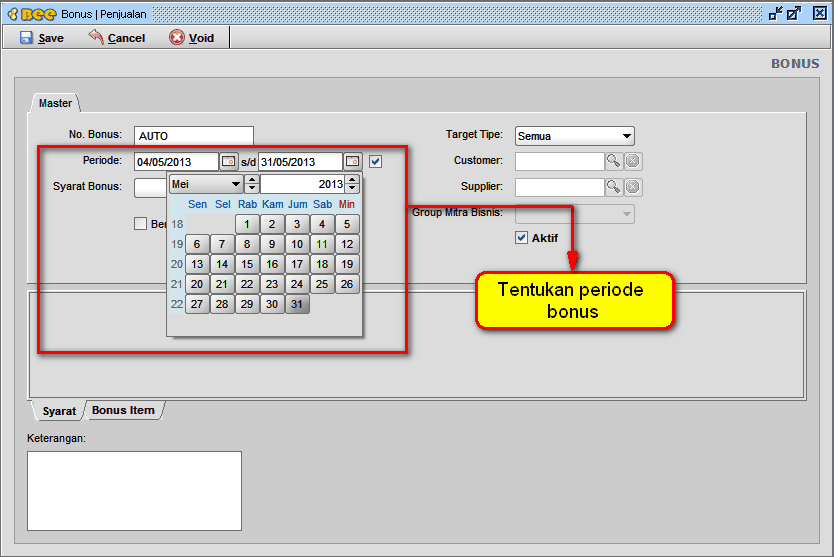834x557 pixels.
Task: Pick day 6 in the calendar
Action: click(x=197, y=244)
